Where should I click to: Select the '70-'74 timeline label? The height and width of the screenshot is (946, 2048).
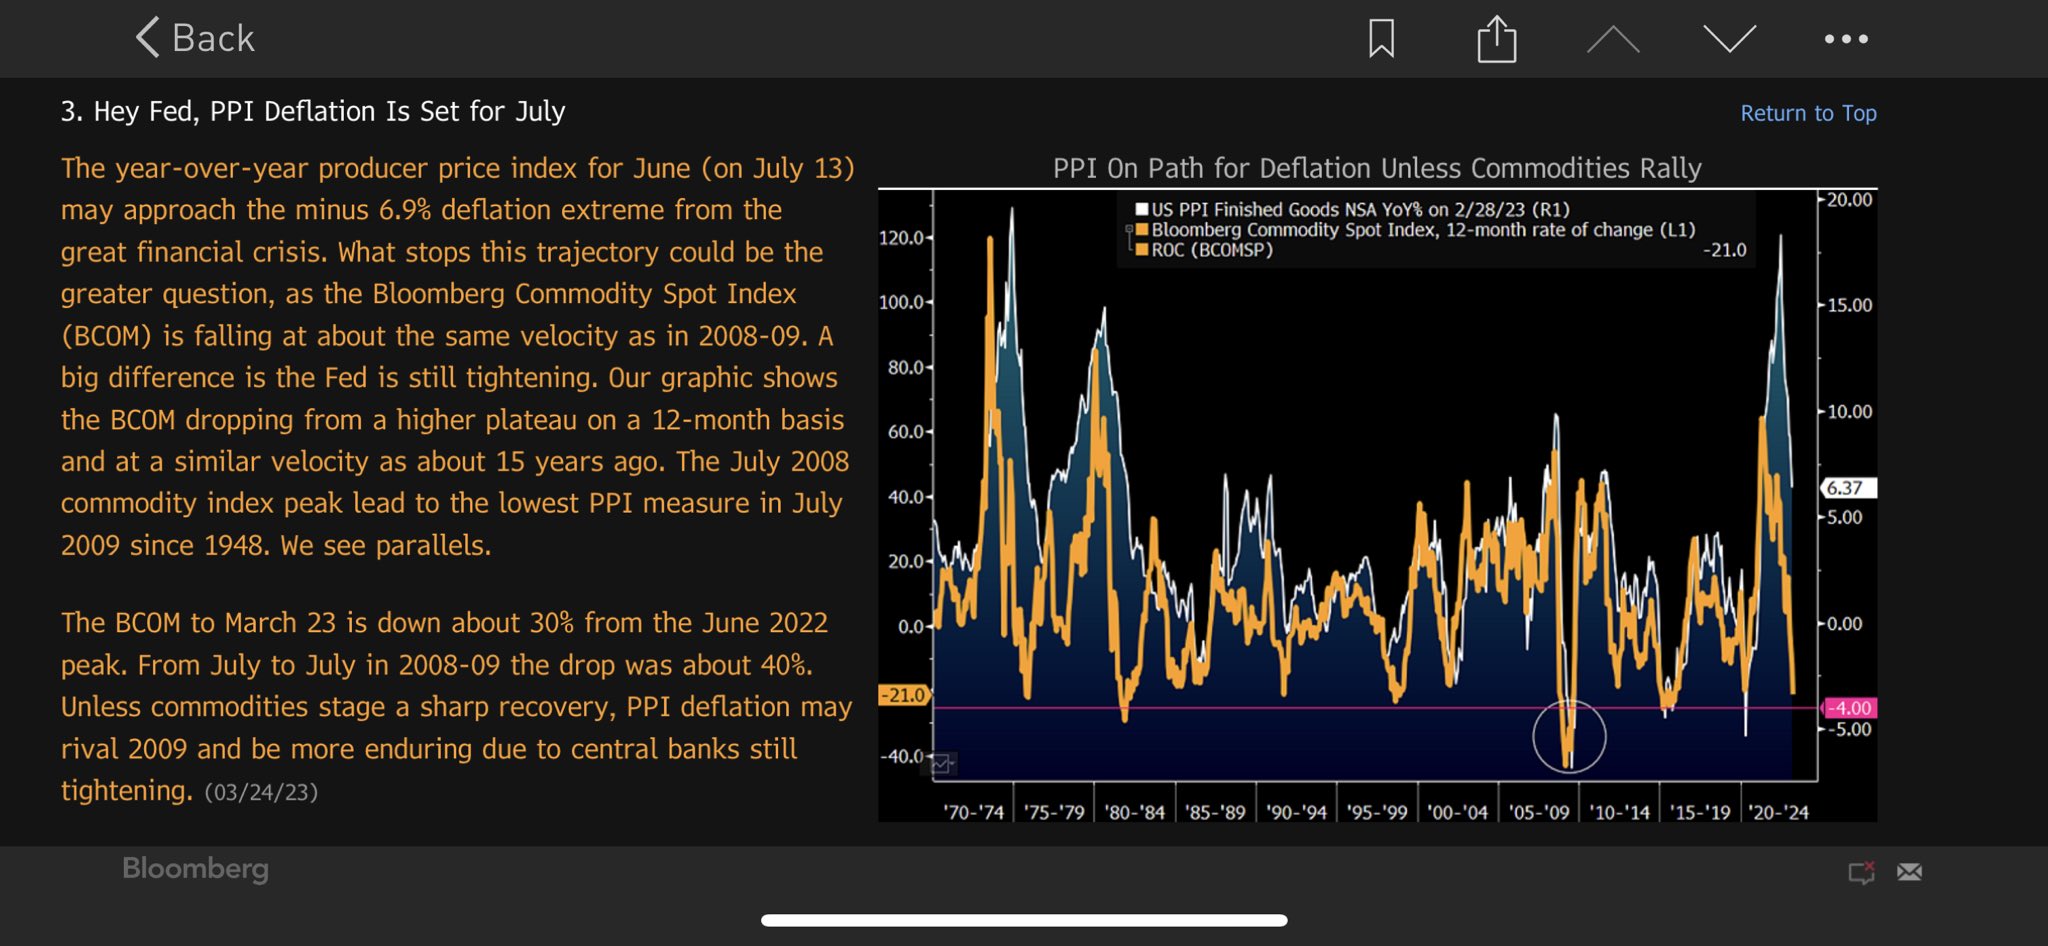point(973,812)
